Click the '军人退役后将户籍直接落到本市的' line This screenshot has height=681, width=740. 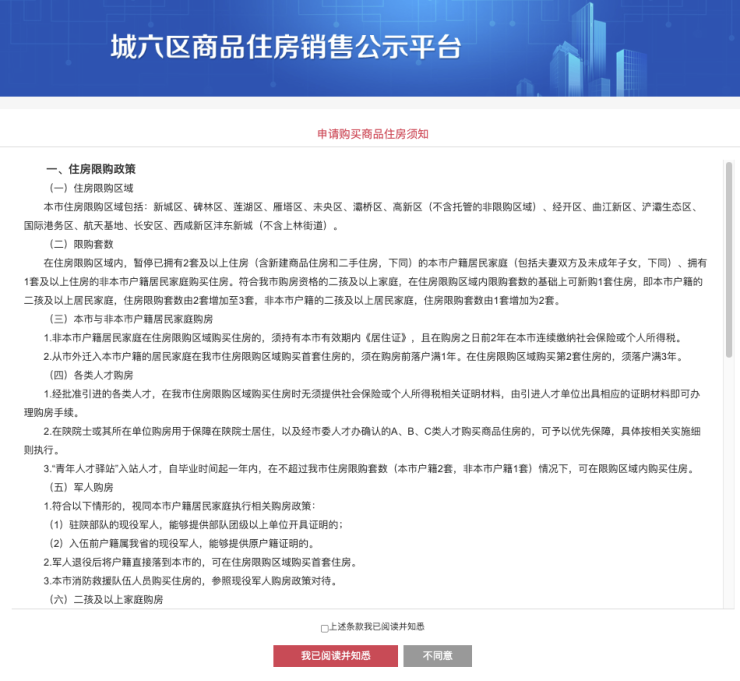tap(200, 562)
